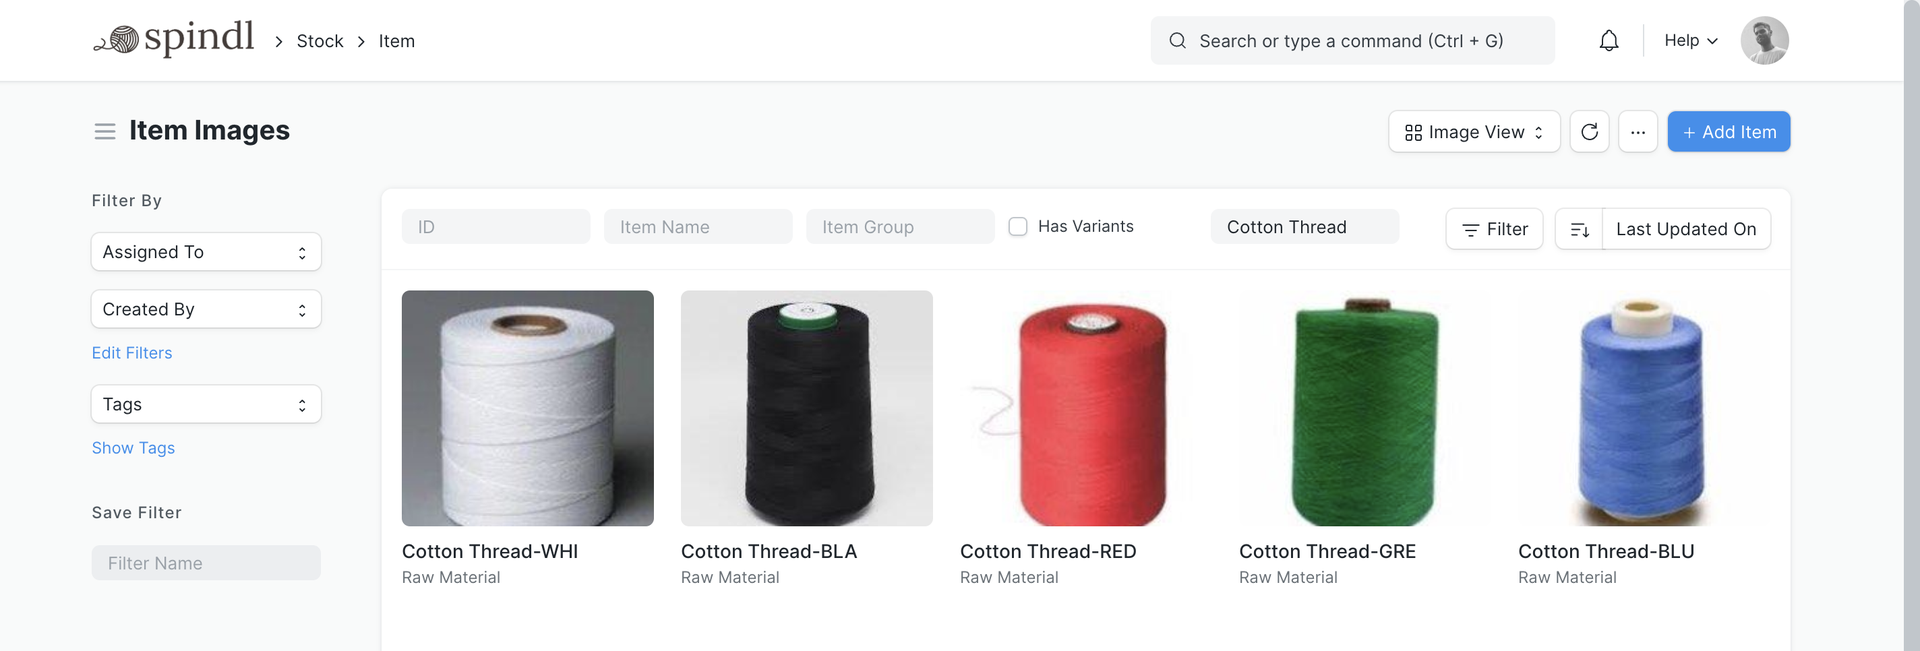Click the sort direction icon
Screen dimensions: 1920x651
point(1579,230)
